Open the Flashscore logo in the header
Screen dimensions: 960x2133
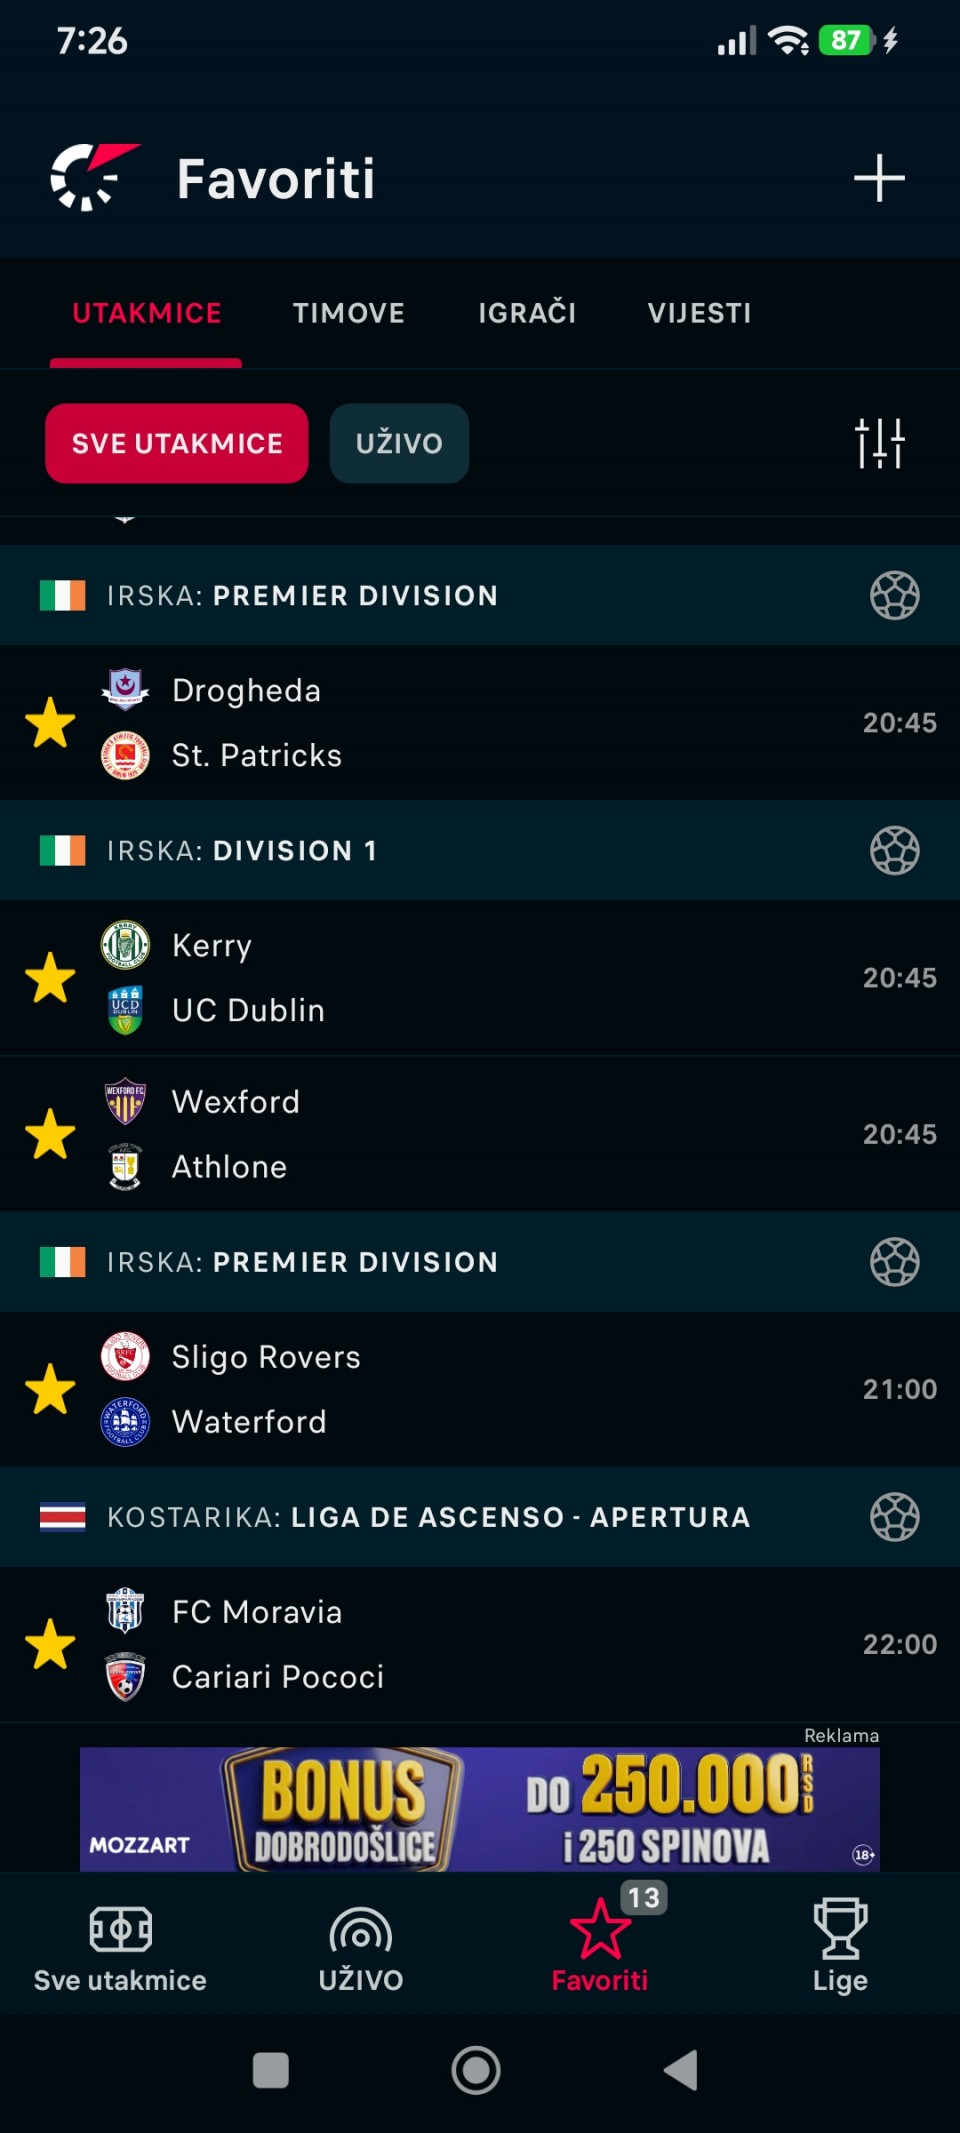pyautogui.click(x=95, y=177)
